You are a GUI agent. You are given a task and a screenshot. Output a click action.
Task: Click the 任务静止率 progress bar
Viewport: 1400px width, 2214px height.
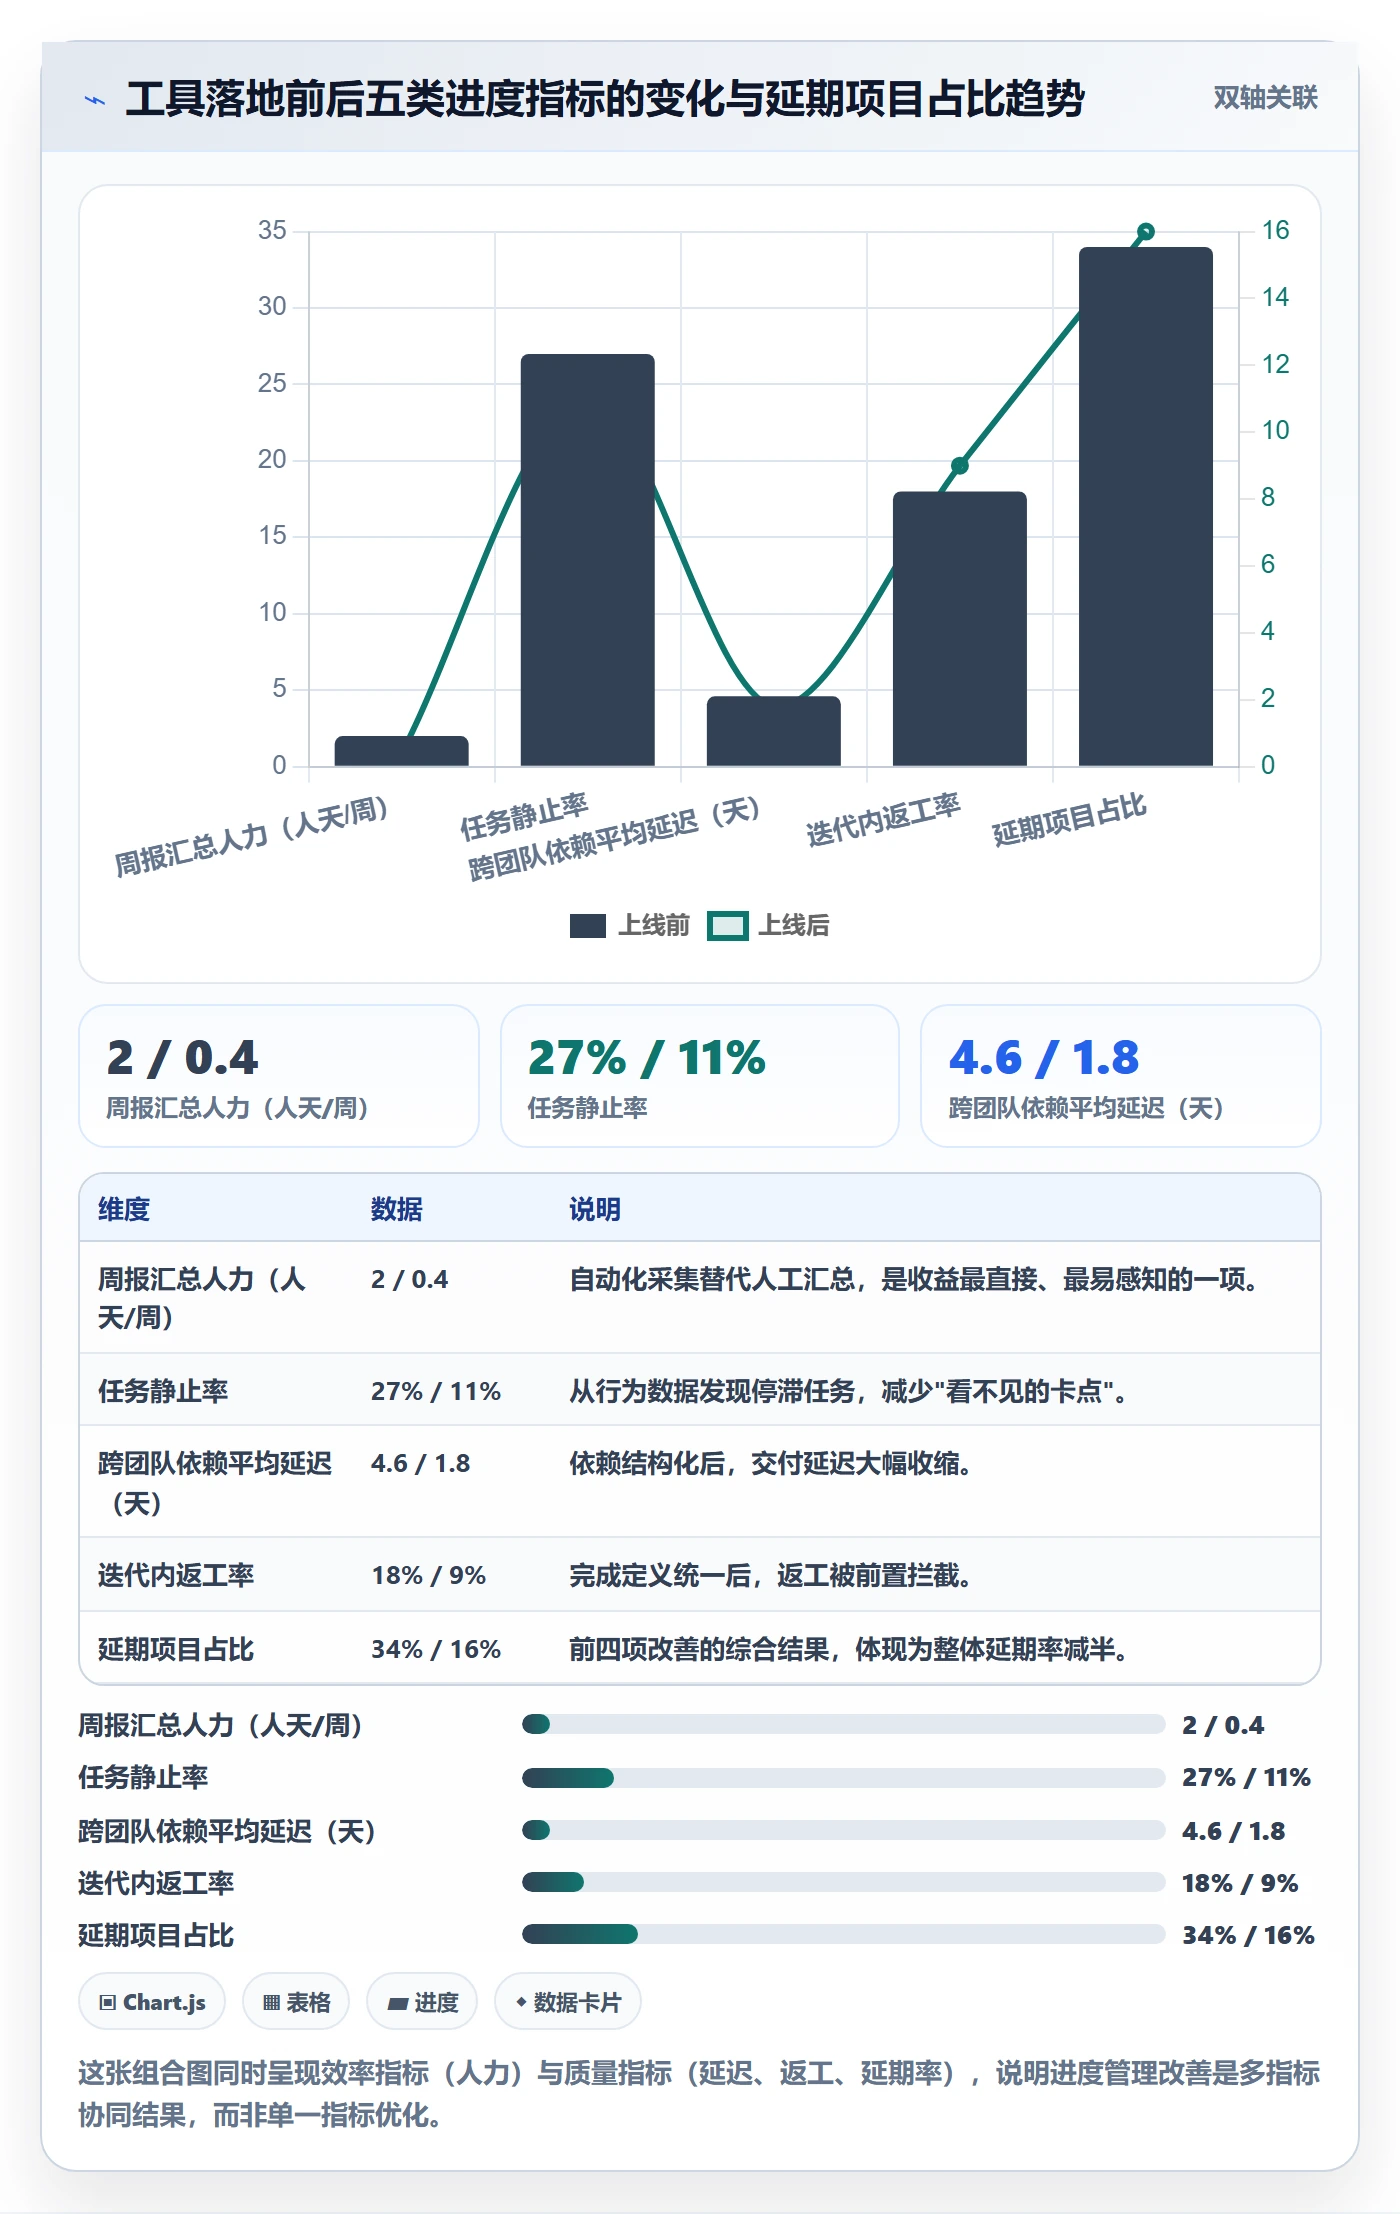[x=843, y=1778]
